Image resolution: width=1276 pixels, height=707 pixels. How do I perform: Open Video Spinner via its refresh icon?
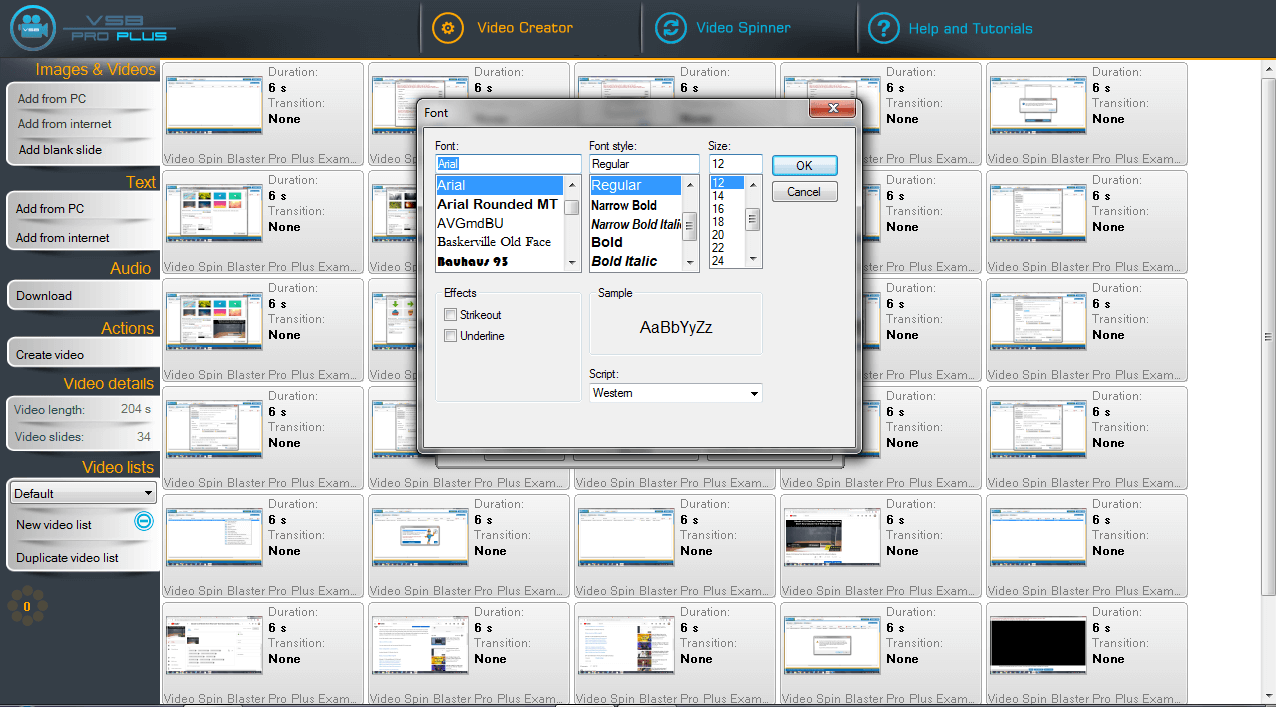(x=671, y=28)
